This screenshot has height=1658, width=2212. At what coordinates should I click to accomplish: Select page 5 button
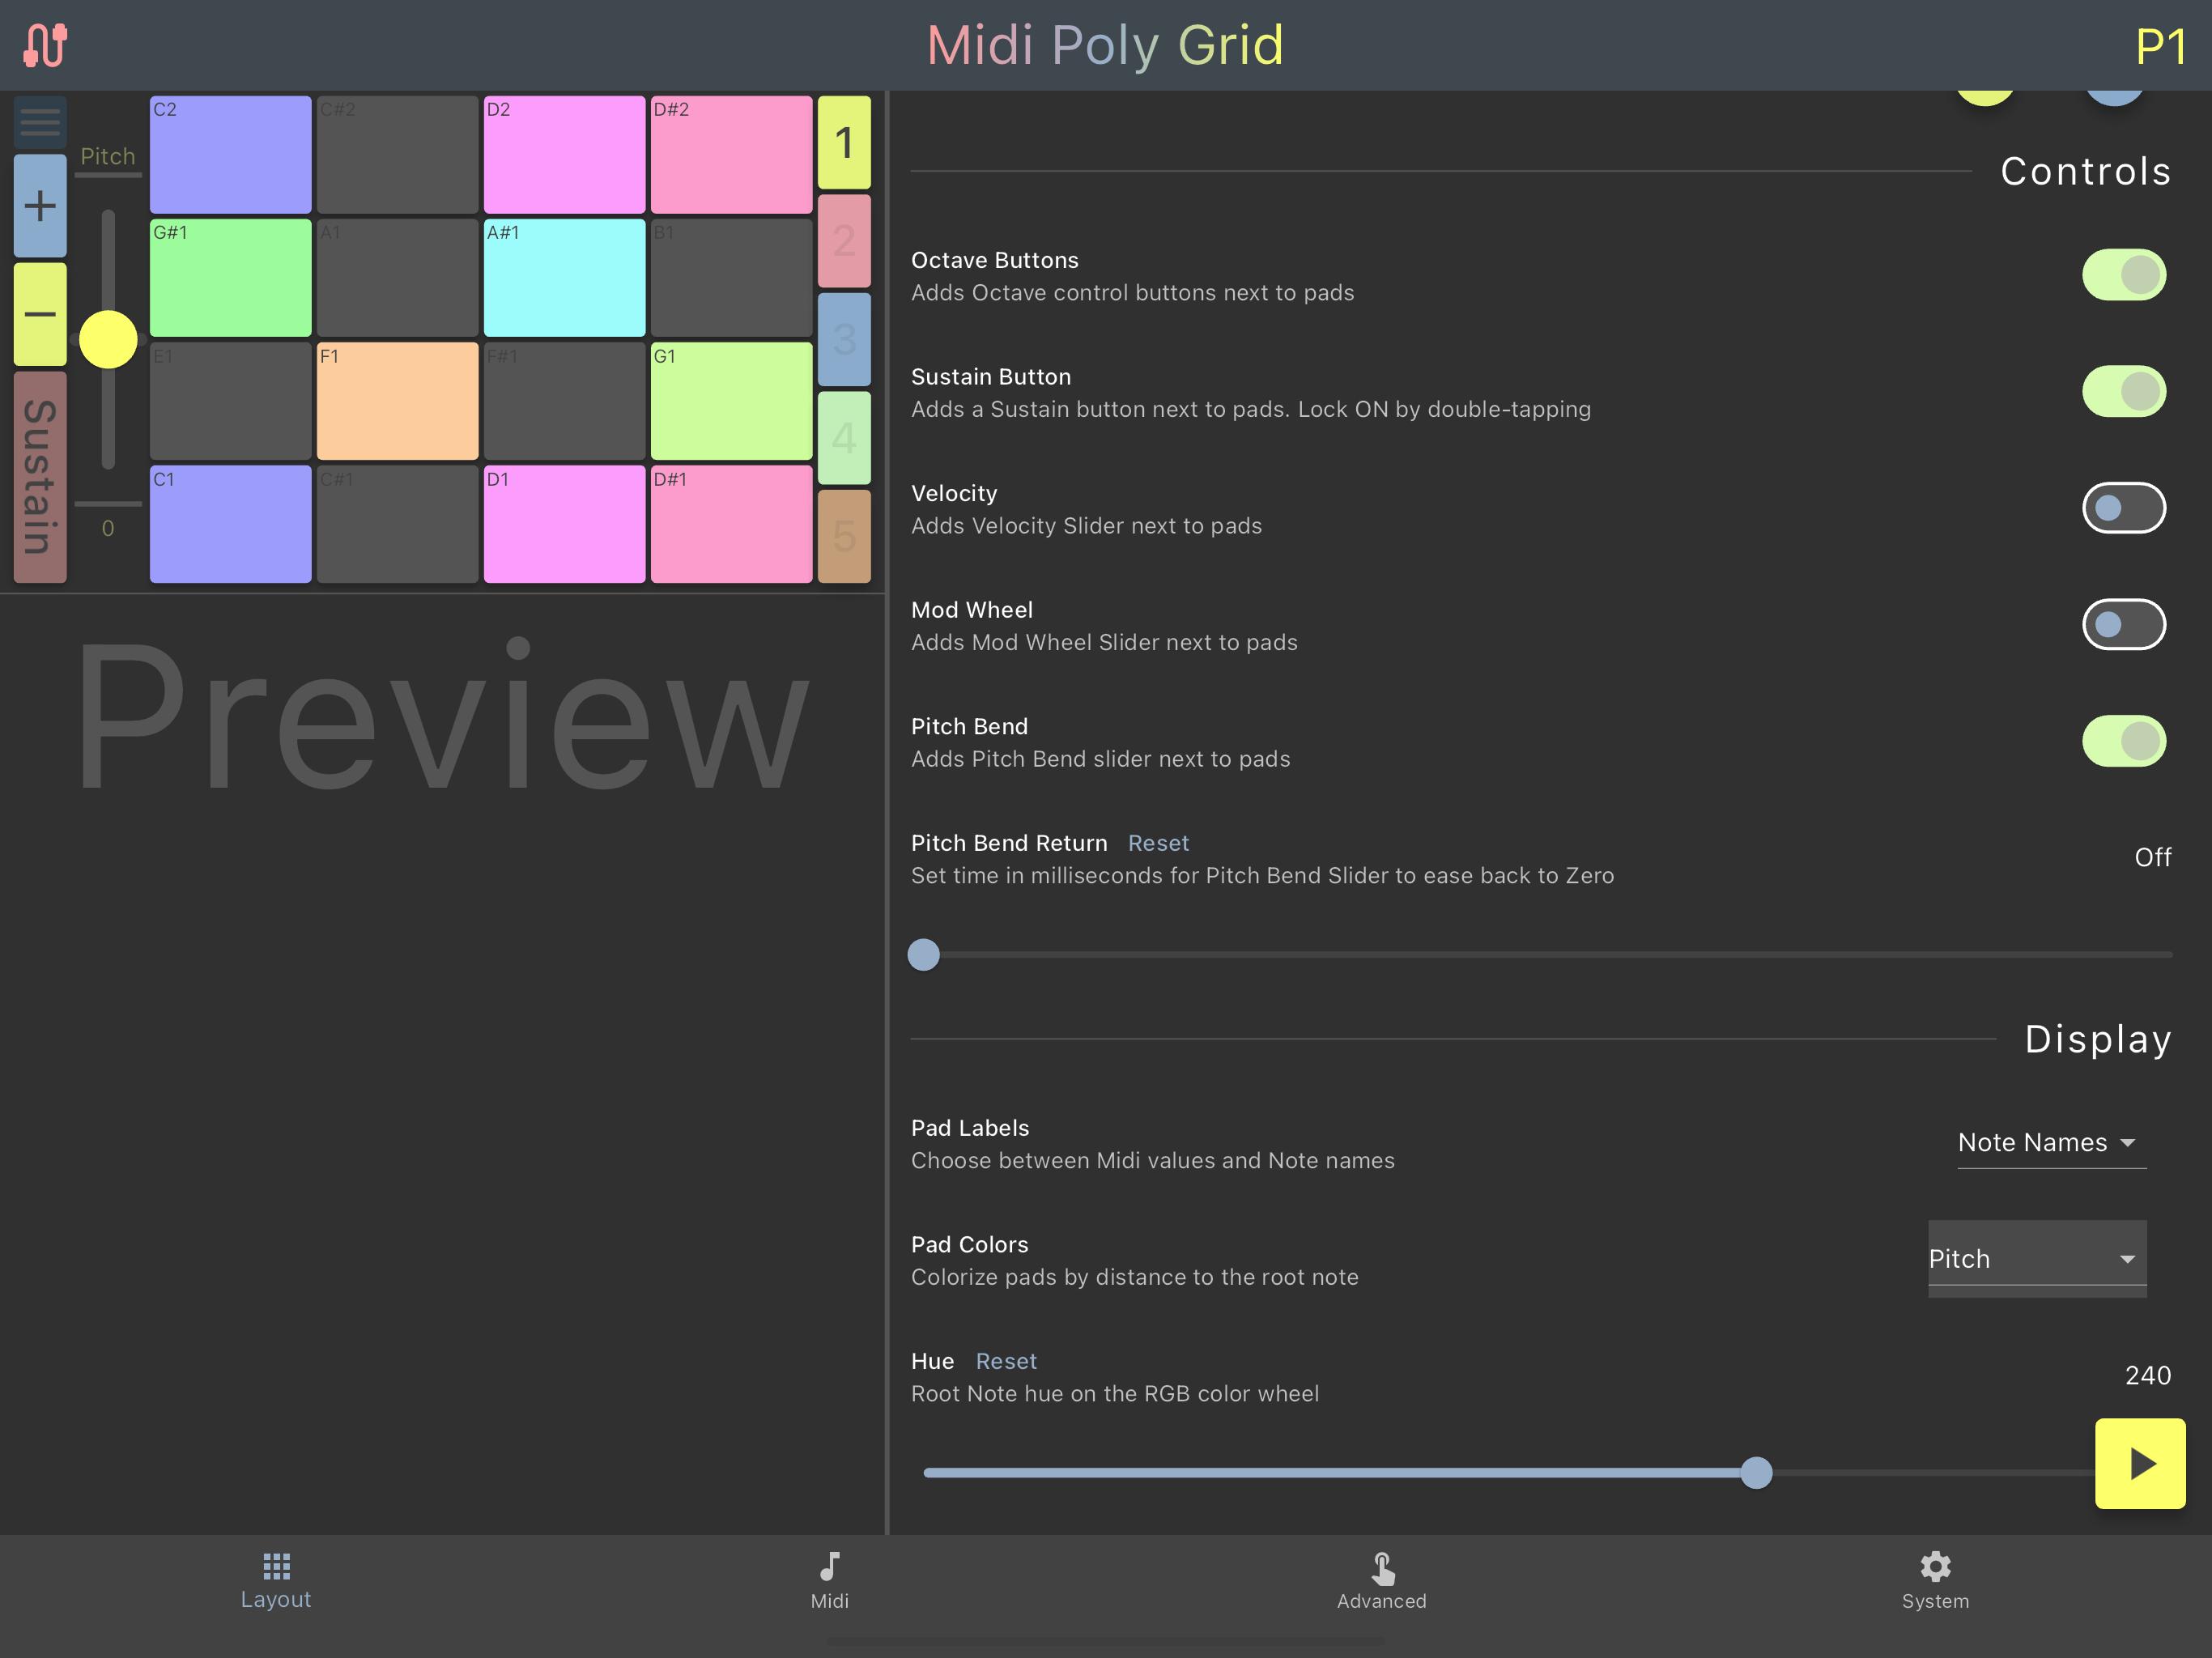(x=844, y=536)
